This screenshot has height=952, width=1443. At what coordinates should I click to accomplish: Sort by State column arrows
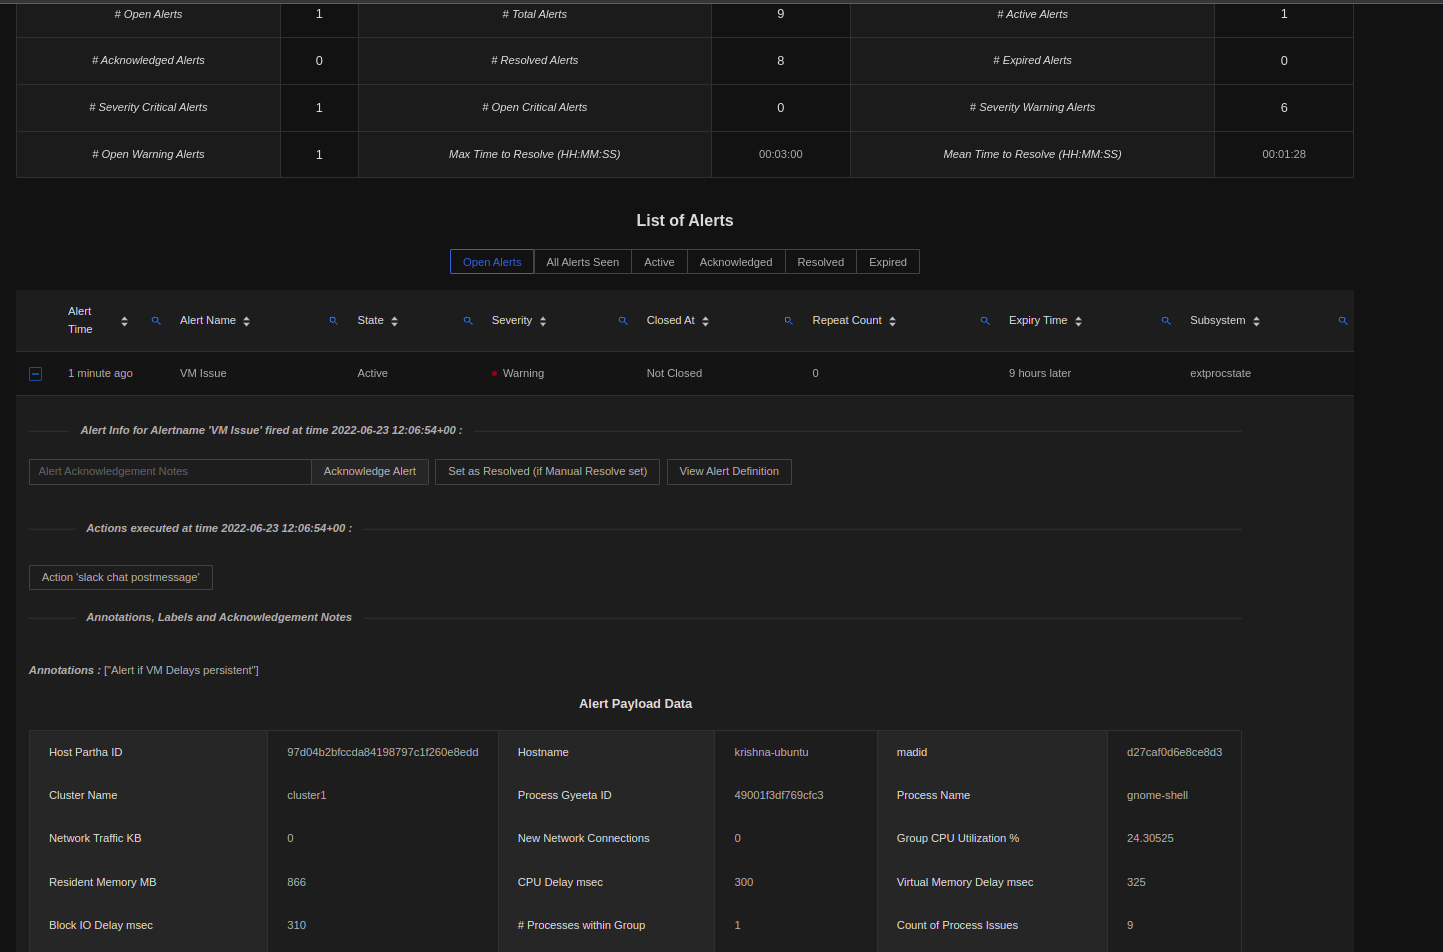click(394, 321)
